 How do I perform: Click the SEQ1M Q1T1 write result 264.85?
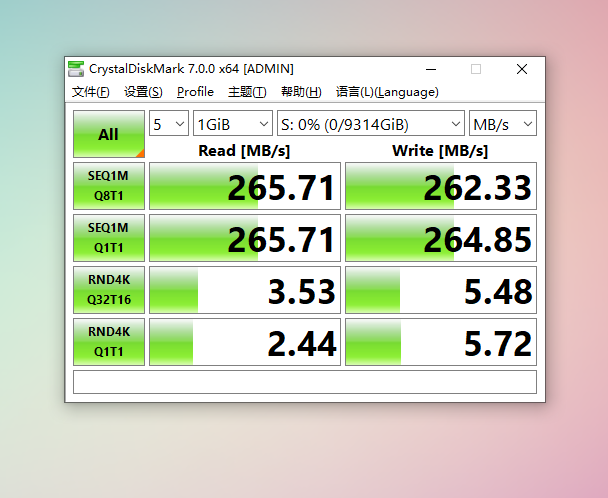[x=441, y=238]
